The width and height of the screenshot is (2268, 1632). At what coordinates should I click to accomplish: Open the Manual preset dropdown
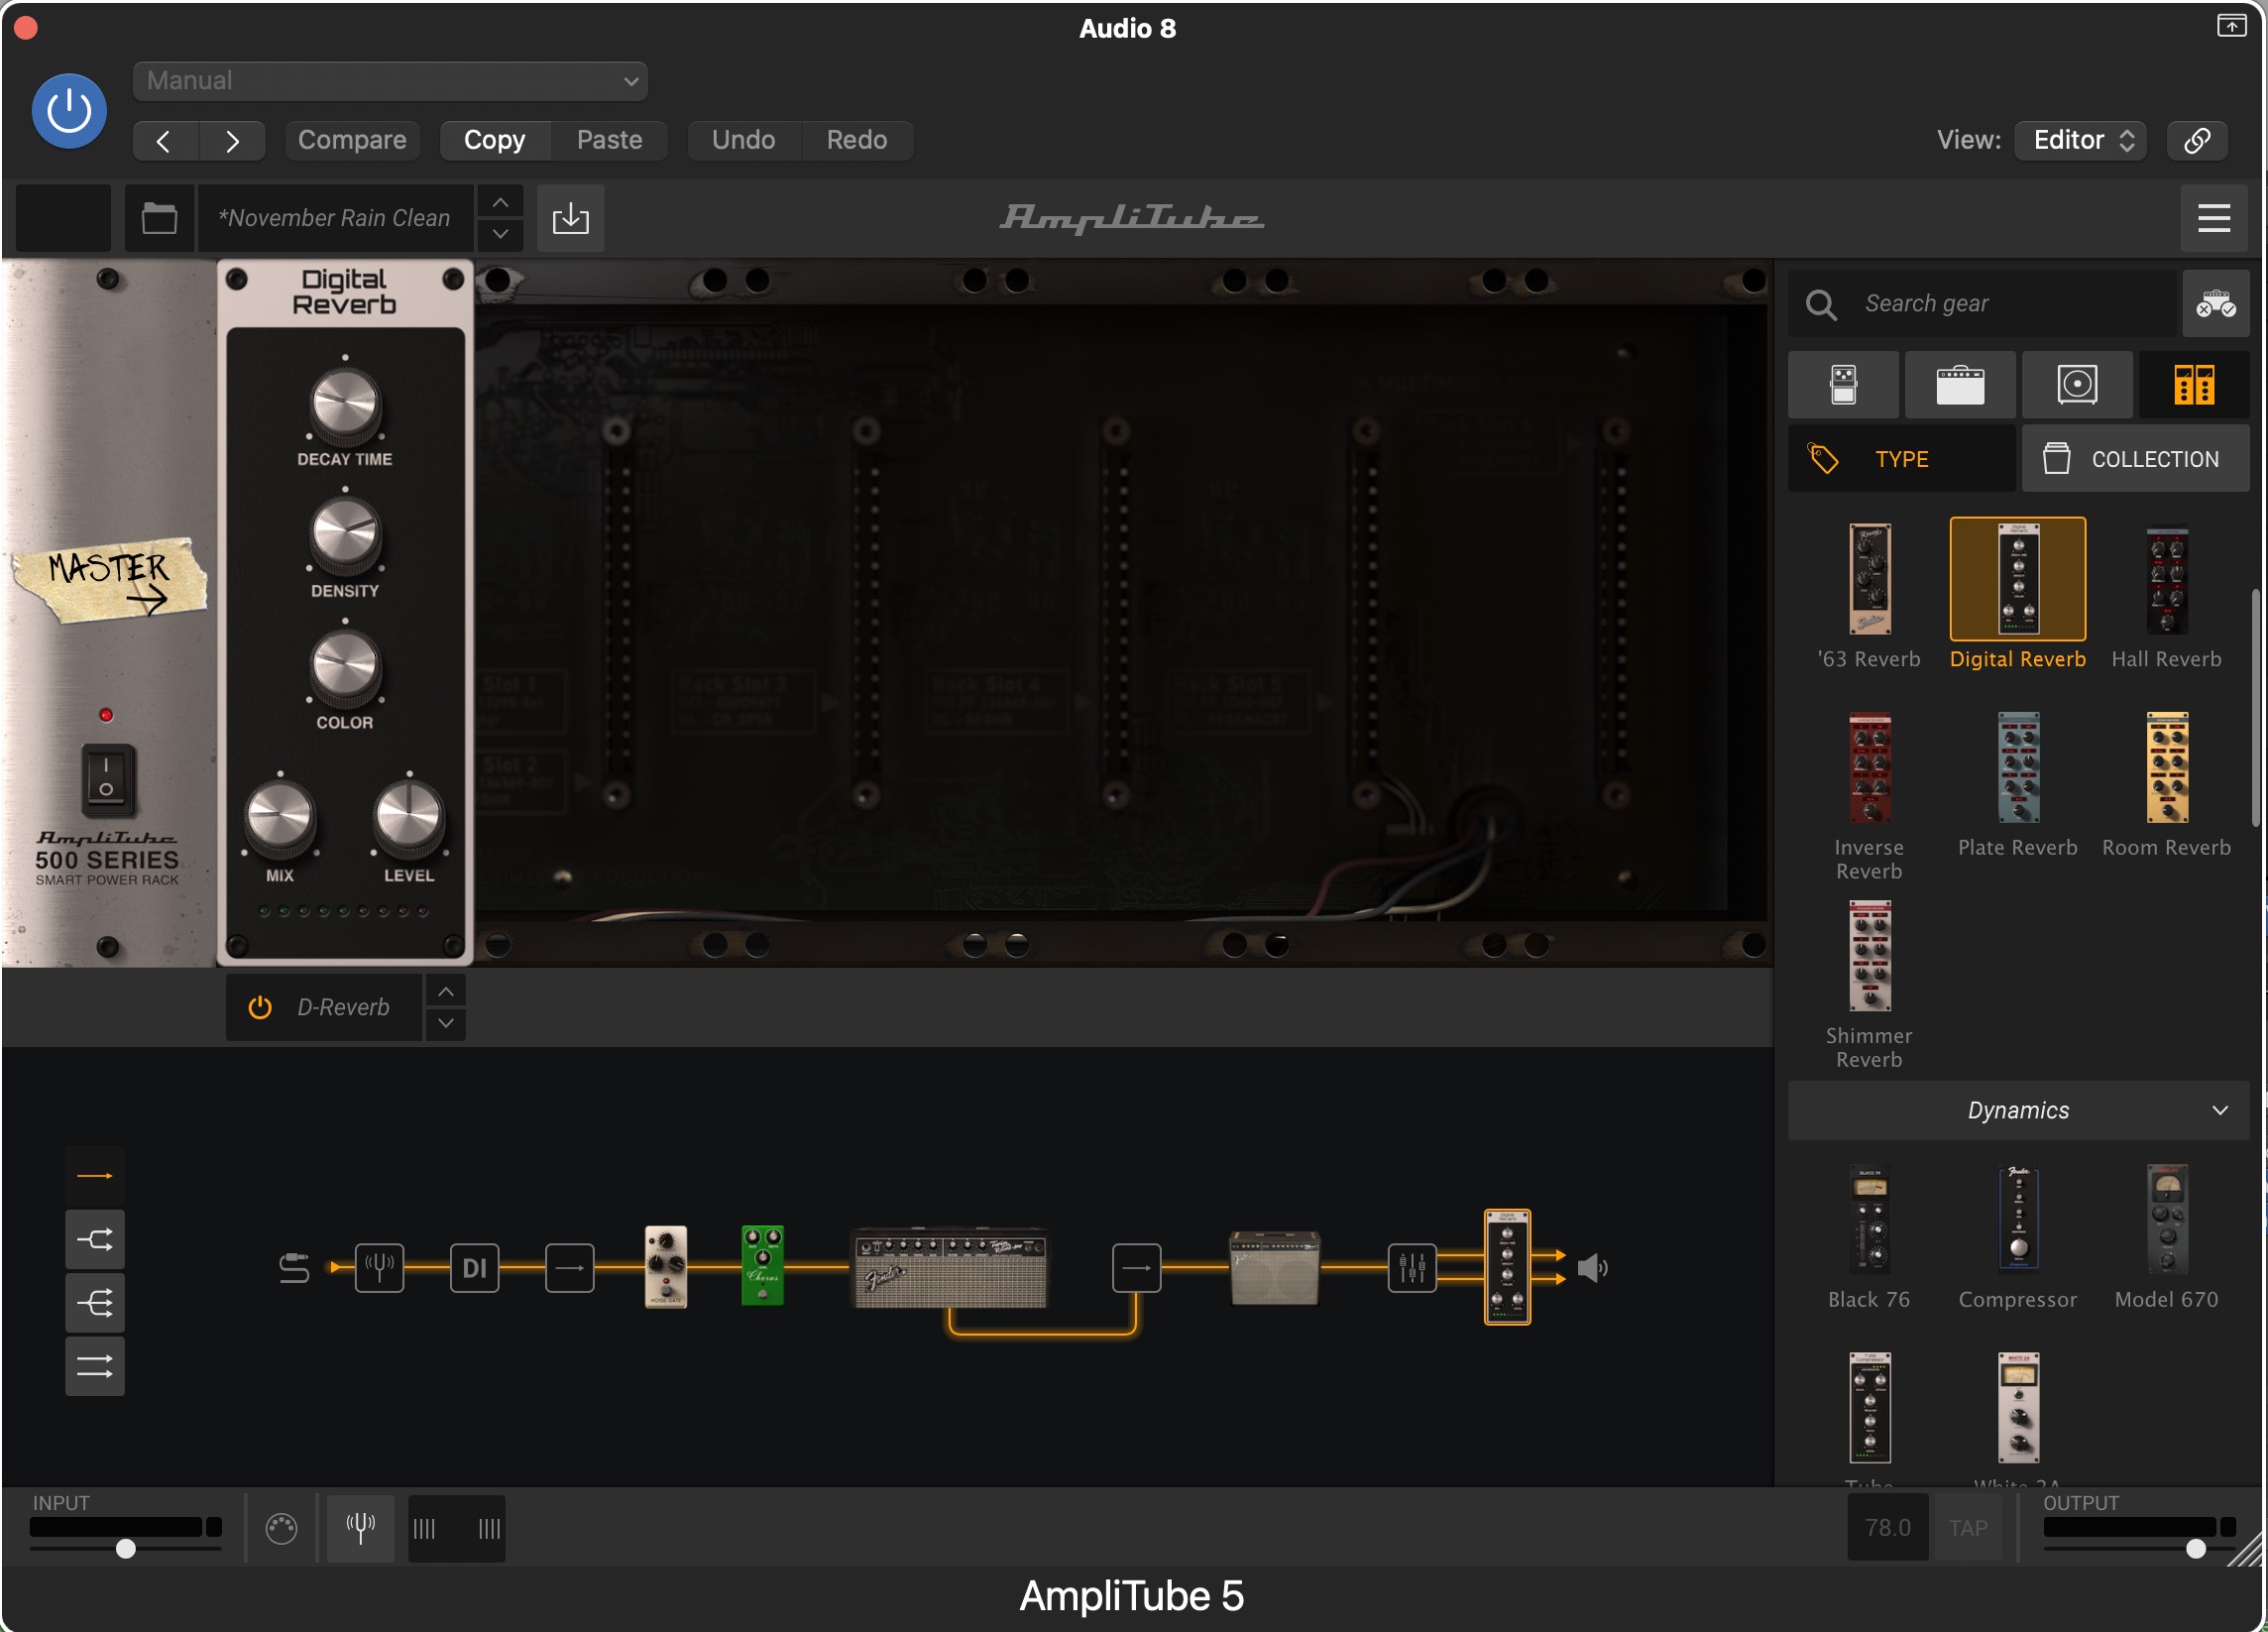click(x=390, y=81)
